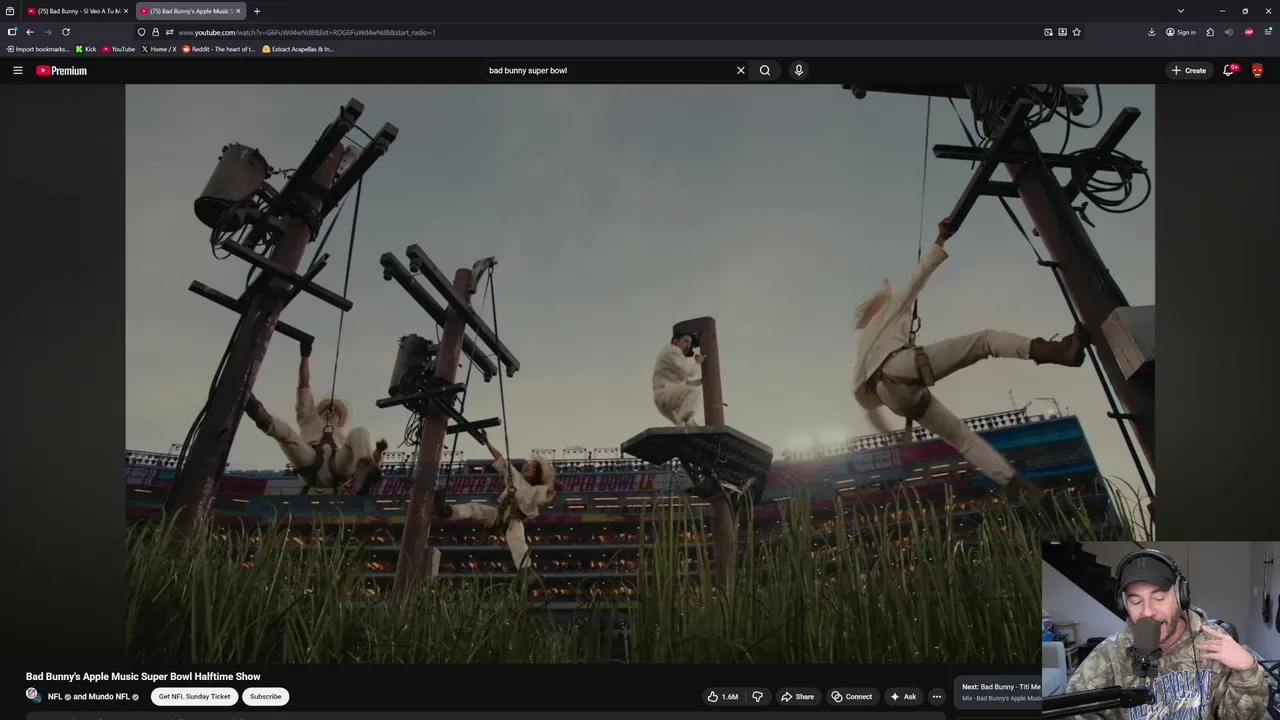
Task: Open more actions three-dot menu
Action: (x=937, y=696)
